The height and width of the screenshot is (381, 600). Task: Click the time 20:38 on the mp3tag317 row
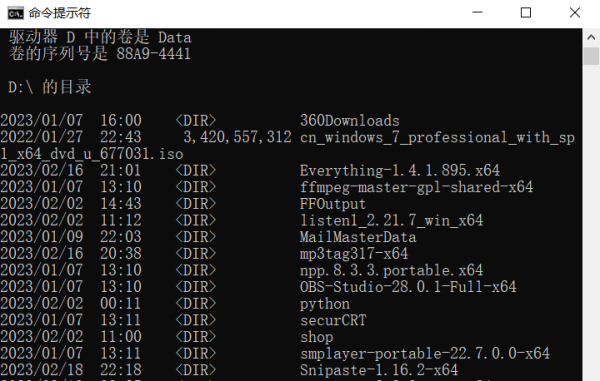pyautogui.click(x=121, y=254)
